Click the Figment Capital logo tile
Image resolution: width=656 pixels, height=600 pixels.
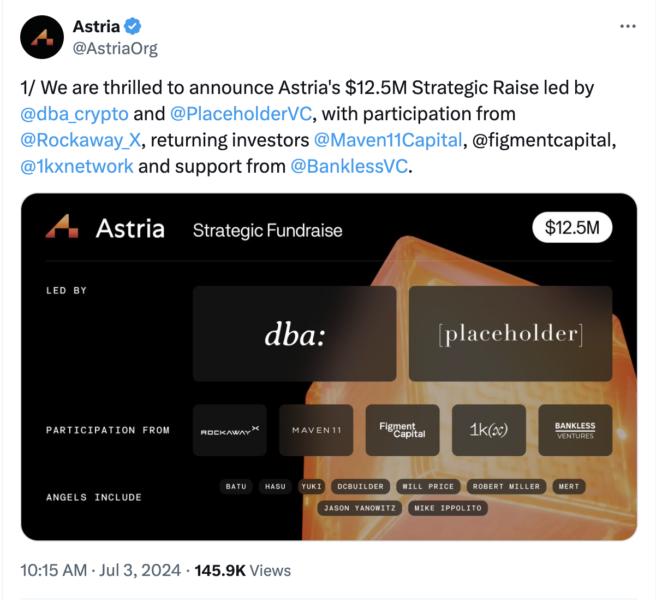click(x=402, y=430)
